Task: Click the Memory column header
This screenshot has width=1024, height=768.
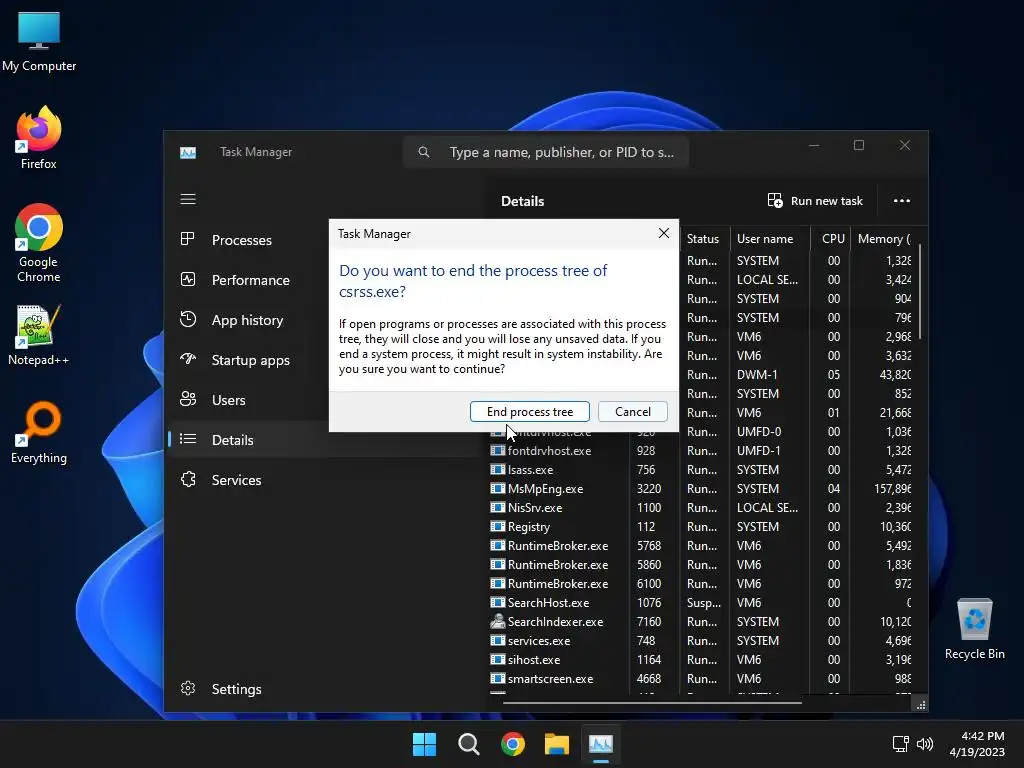Action: pyautogui.click(x=883, y=239)
